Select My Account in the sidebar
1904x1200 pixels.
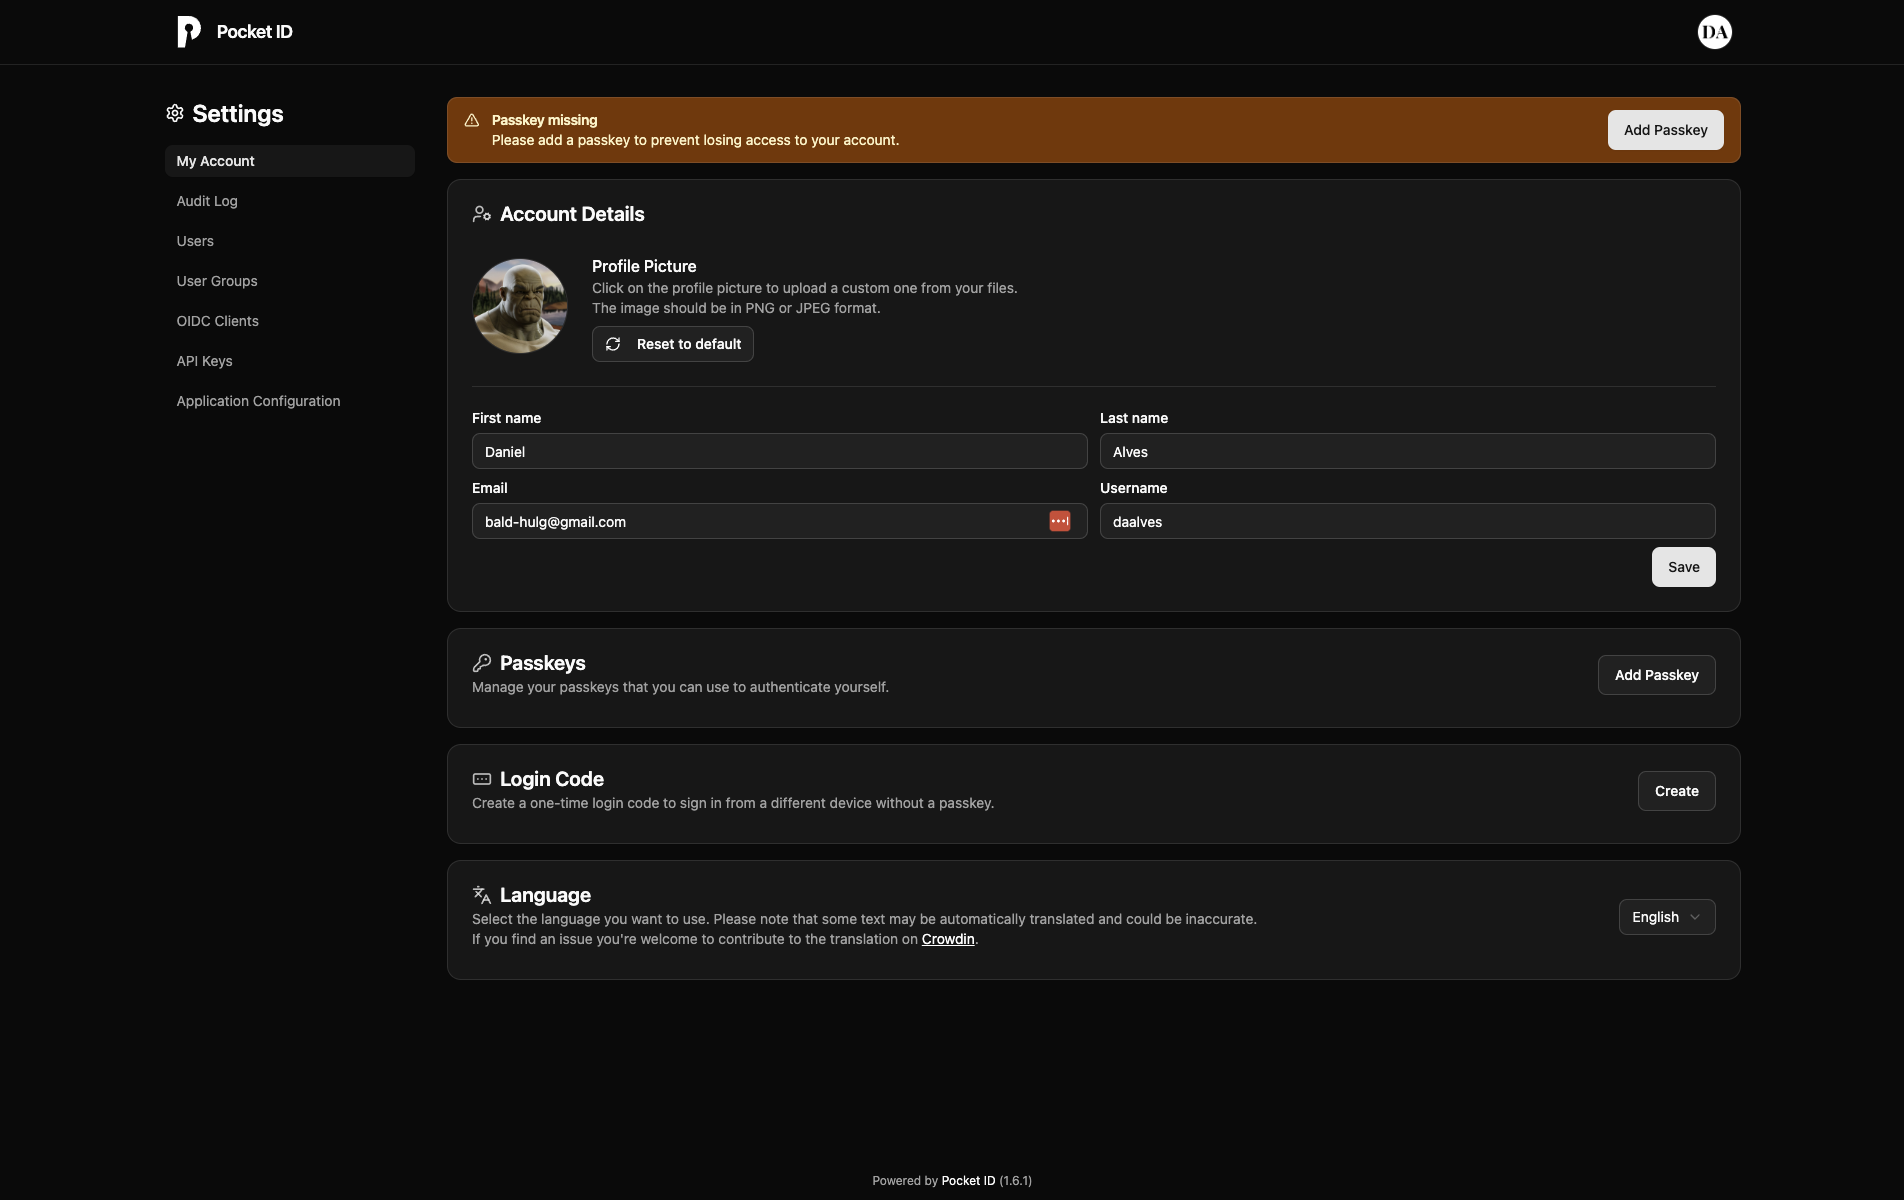(x=290, y=161)
